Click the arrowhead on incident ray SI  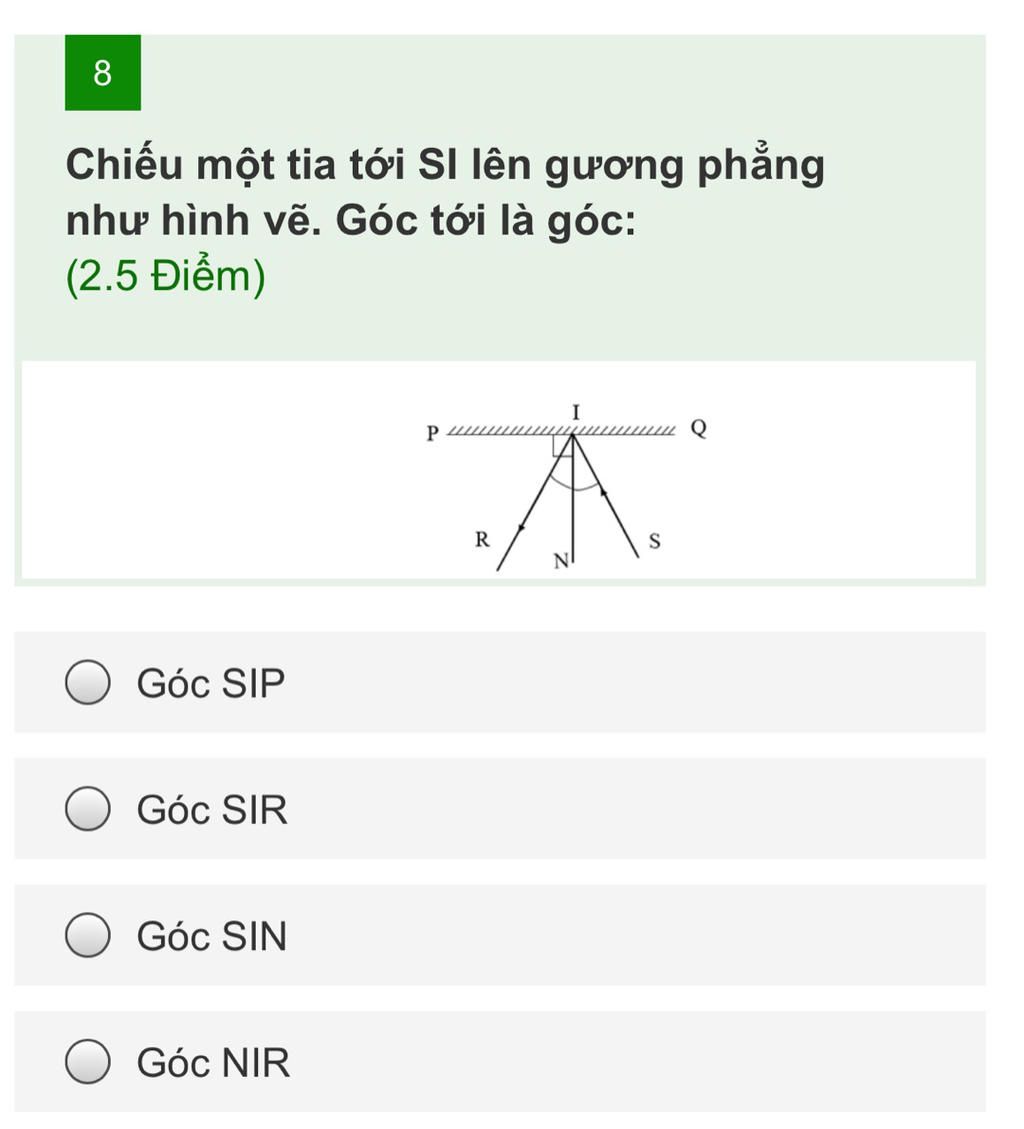(x=603, y=493)
